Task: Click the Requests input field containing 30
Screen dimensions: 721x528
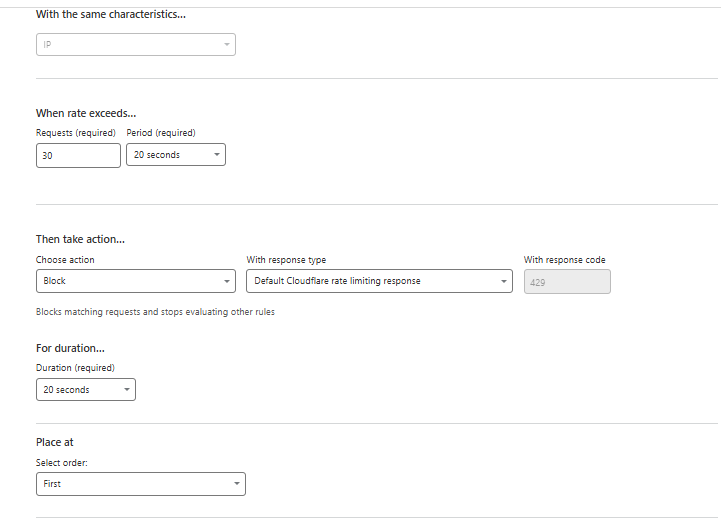Action: pyautogui.click(x=78, y=155)
